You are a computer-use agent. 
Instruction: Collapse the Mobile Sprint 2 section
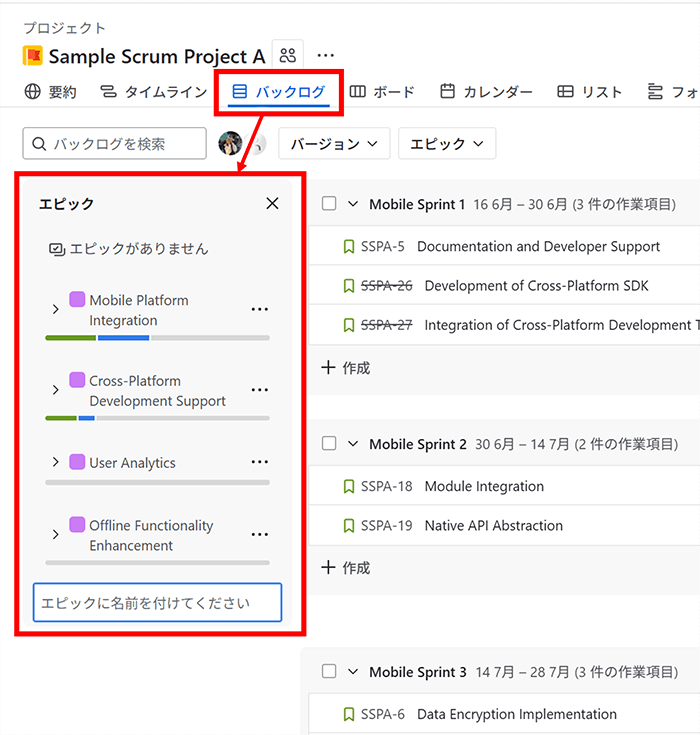point(353,444)
